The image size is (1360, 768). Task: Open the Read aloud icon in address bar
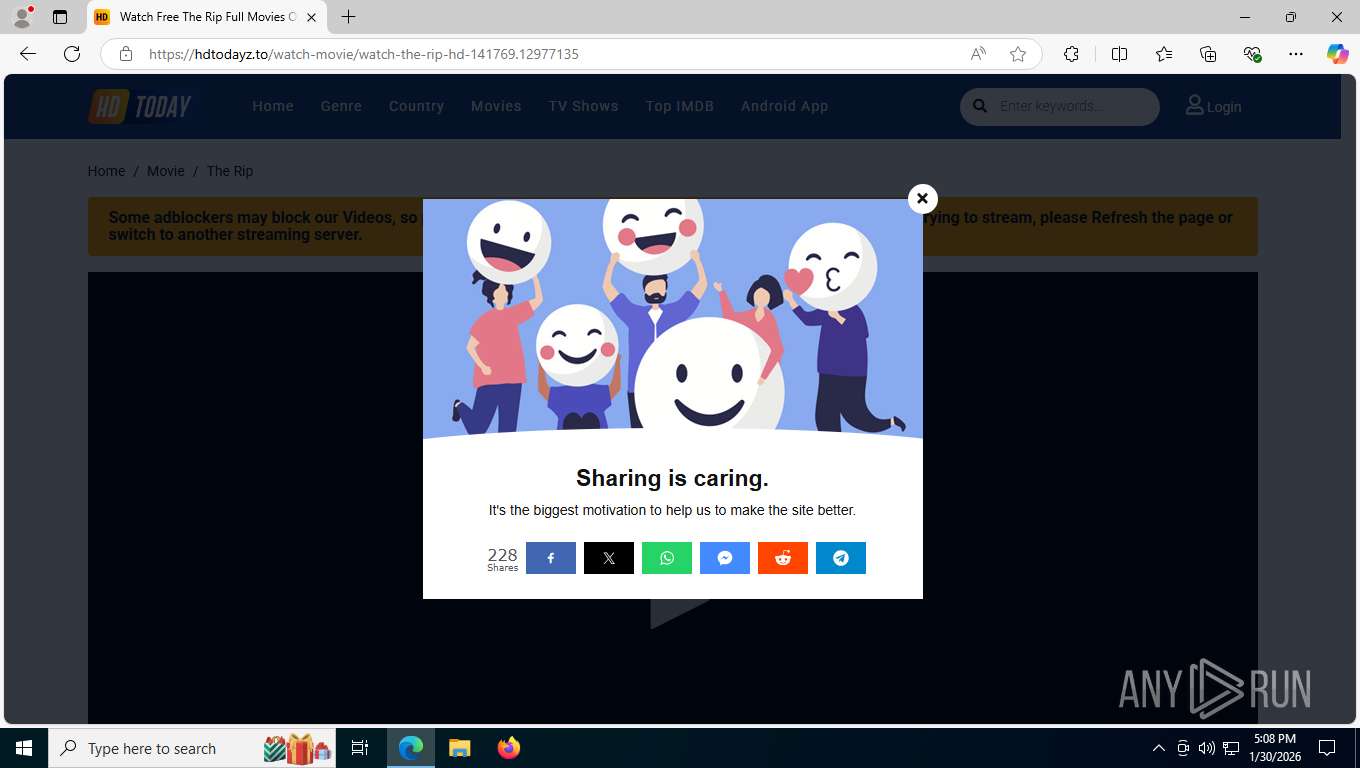coord(978,54)
